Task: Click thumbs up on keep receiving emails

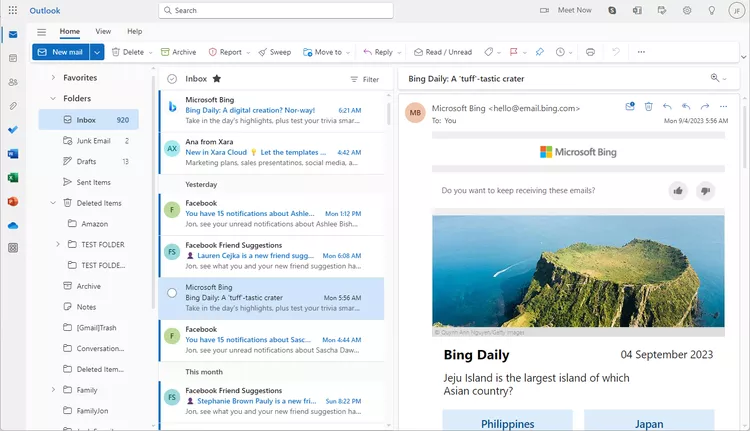Action: point(678,191)
